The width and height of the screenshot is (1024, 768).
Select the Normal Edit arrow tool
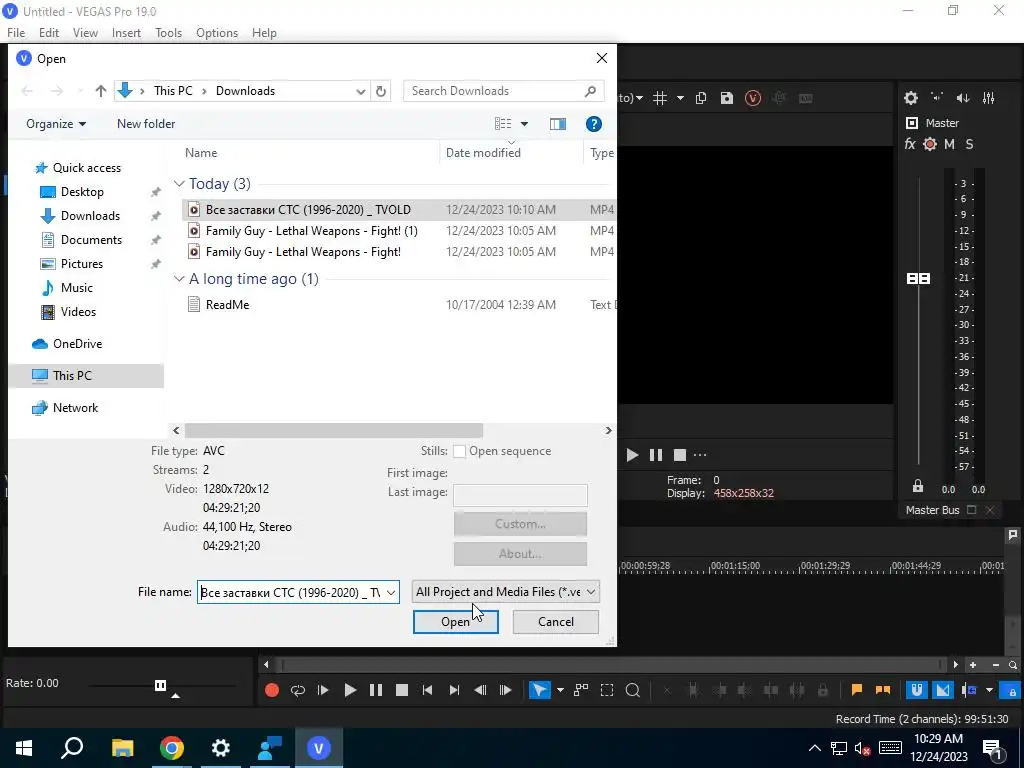pyautogui.click(x=539, y=690)
